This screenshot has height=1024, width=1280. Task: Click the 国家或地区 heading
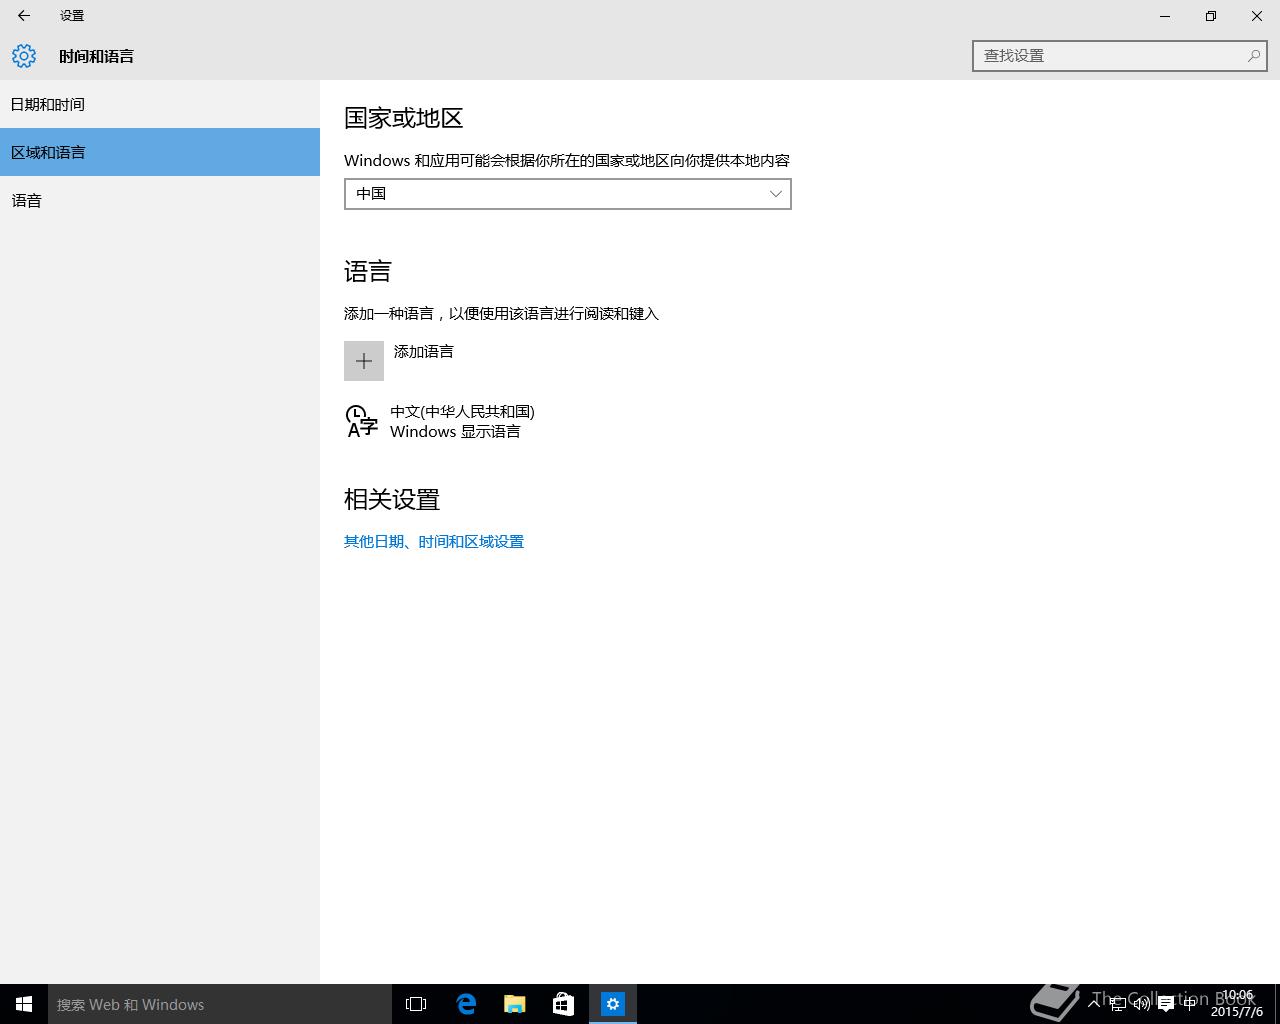click(404, 118)
